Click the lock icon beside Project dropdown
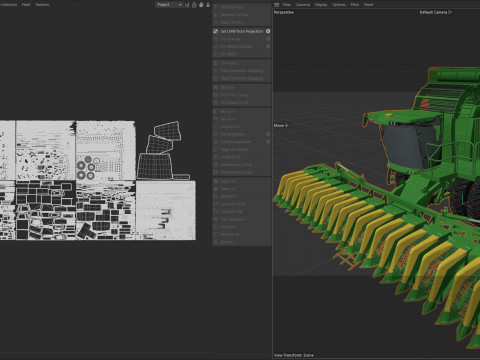 click(194, 5)
